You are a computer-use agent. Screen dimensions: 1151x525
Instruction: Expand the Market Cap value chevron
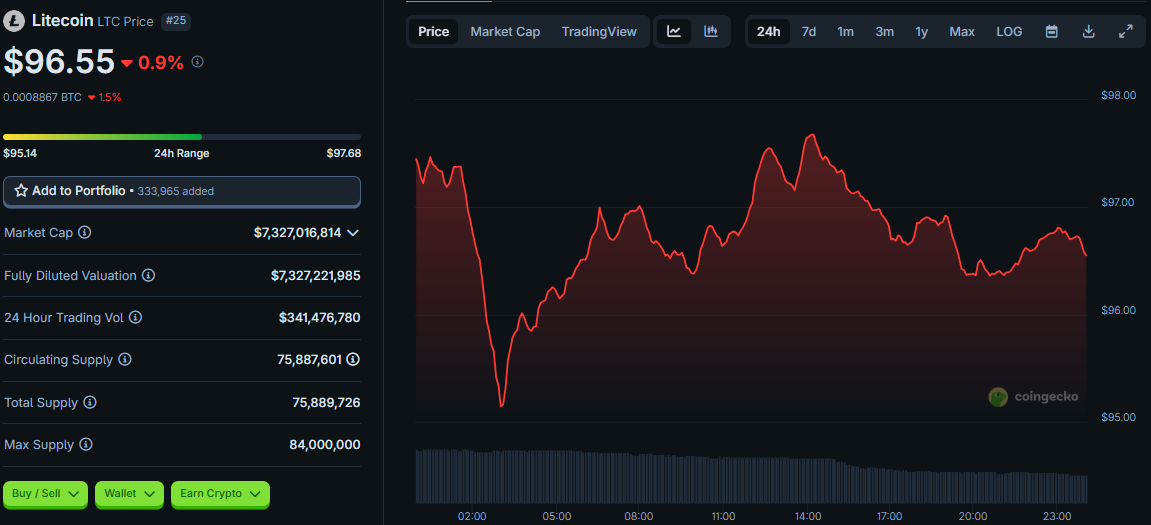[352, 233]
